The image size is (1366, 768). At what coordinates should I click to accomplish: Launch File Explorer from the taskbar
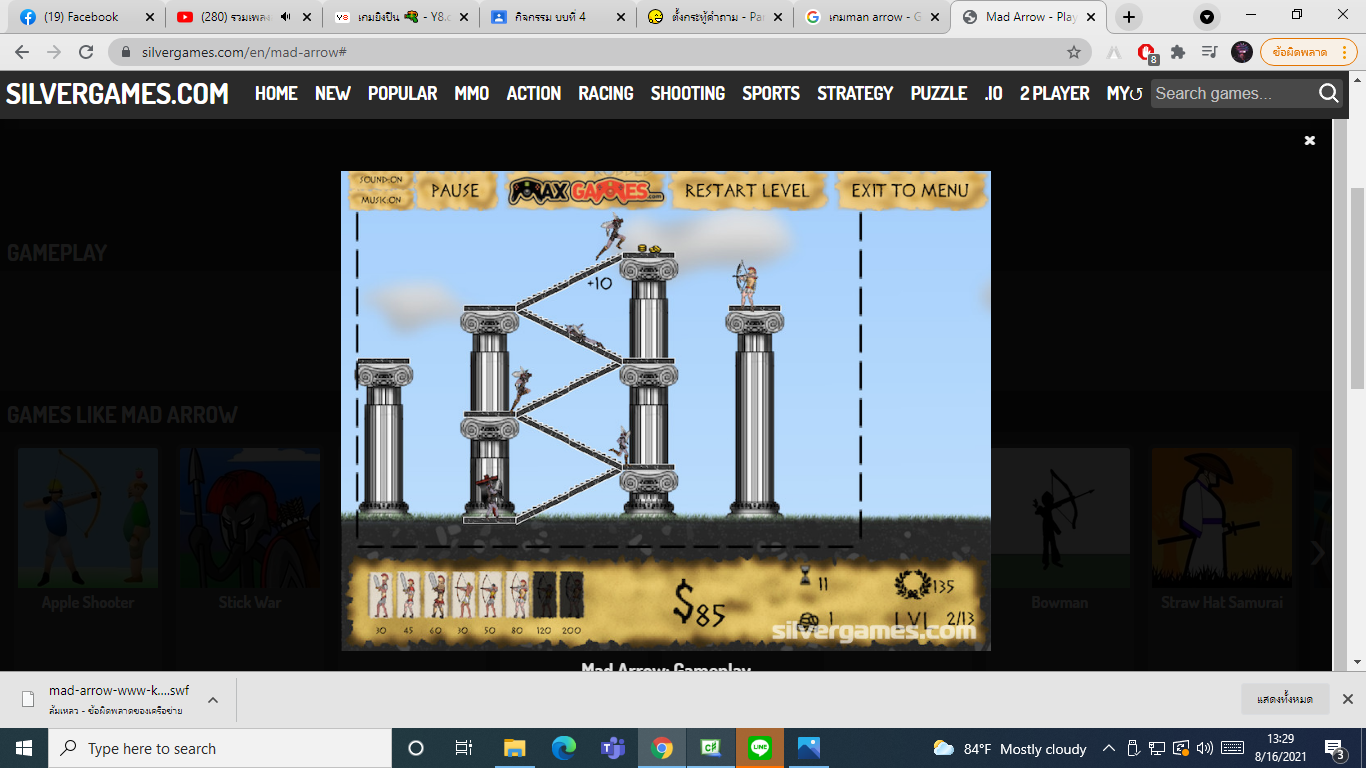click(514, 748)
